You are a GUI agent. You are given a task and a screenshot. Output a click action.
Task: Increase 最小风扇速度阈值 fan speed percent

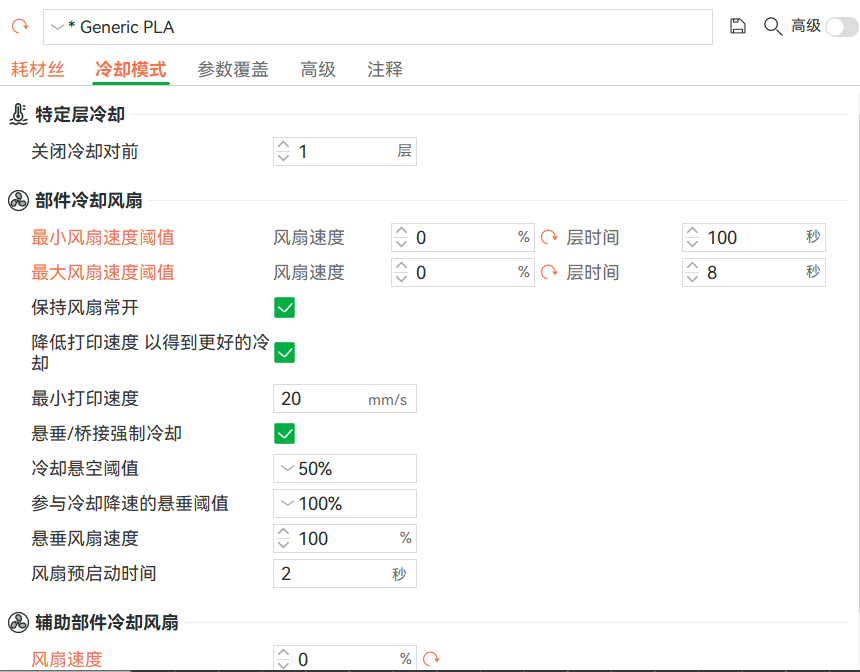[401, 231]
